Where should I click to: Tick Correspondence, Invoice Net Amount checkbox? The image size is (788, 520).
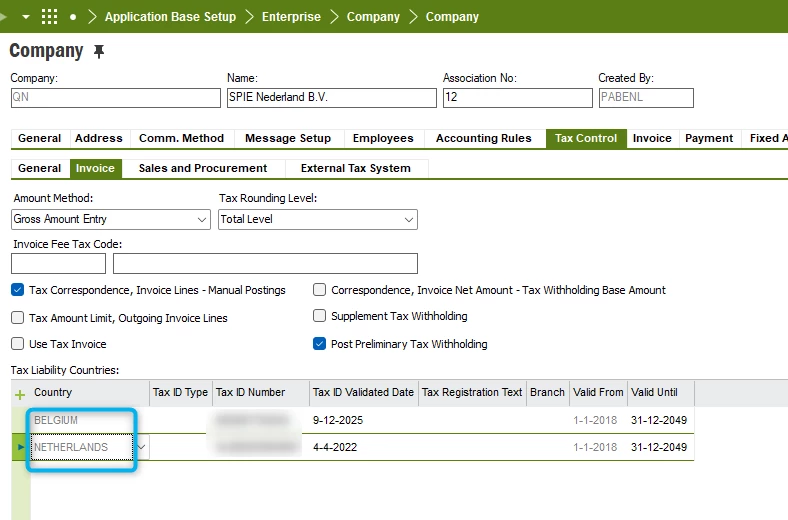point(320,289)
